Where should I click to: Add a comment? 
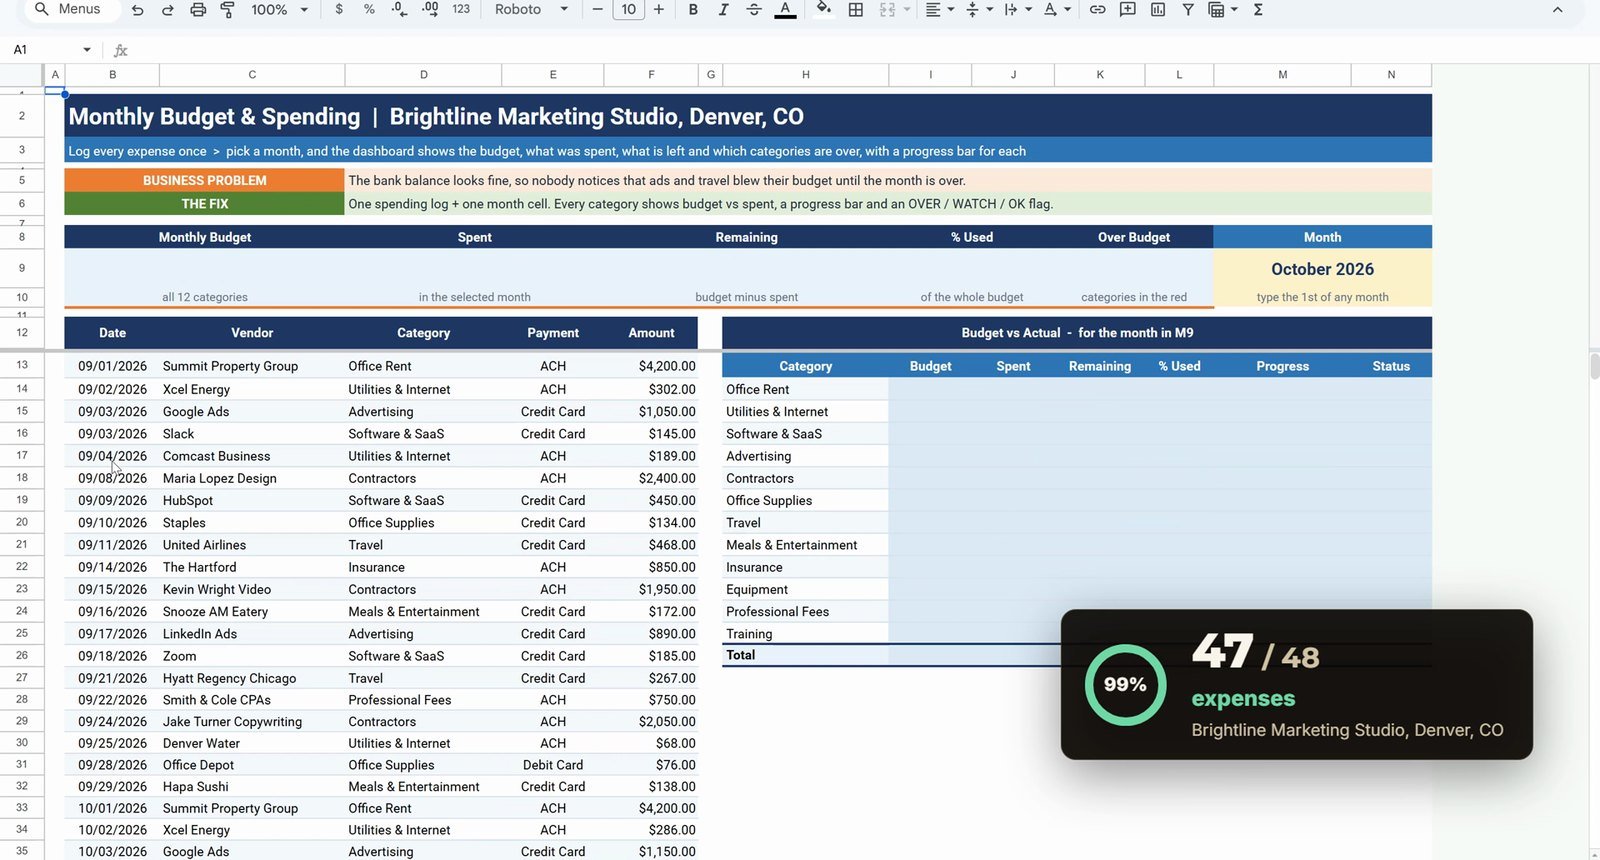pyautogui.click(x=1128, y=10)
